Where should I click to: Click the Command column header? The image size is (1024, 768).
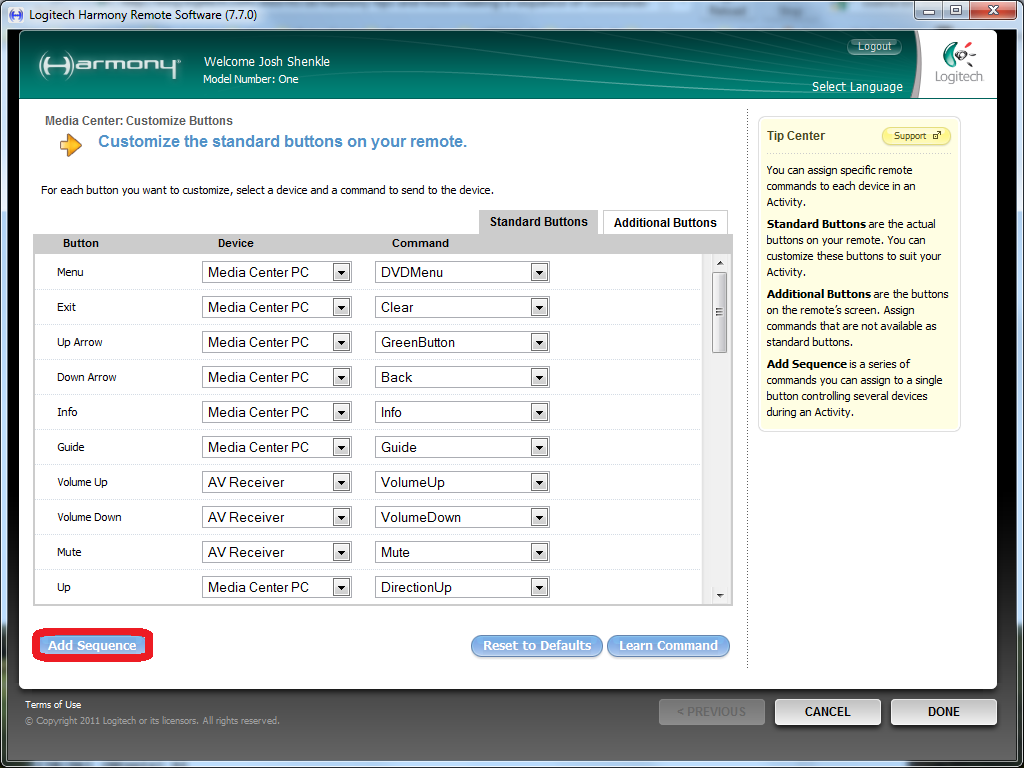point(420,243)
